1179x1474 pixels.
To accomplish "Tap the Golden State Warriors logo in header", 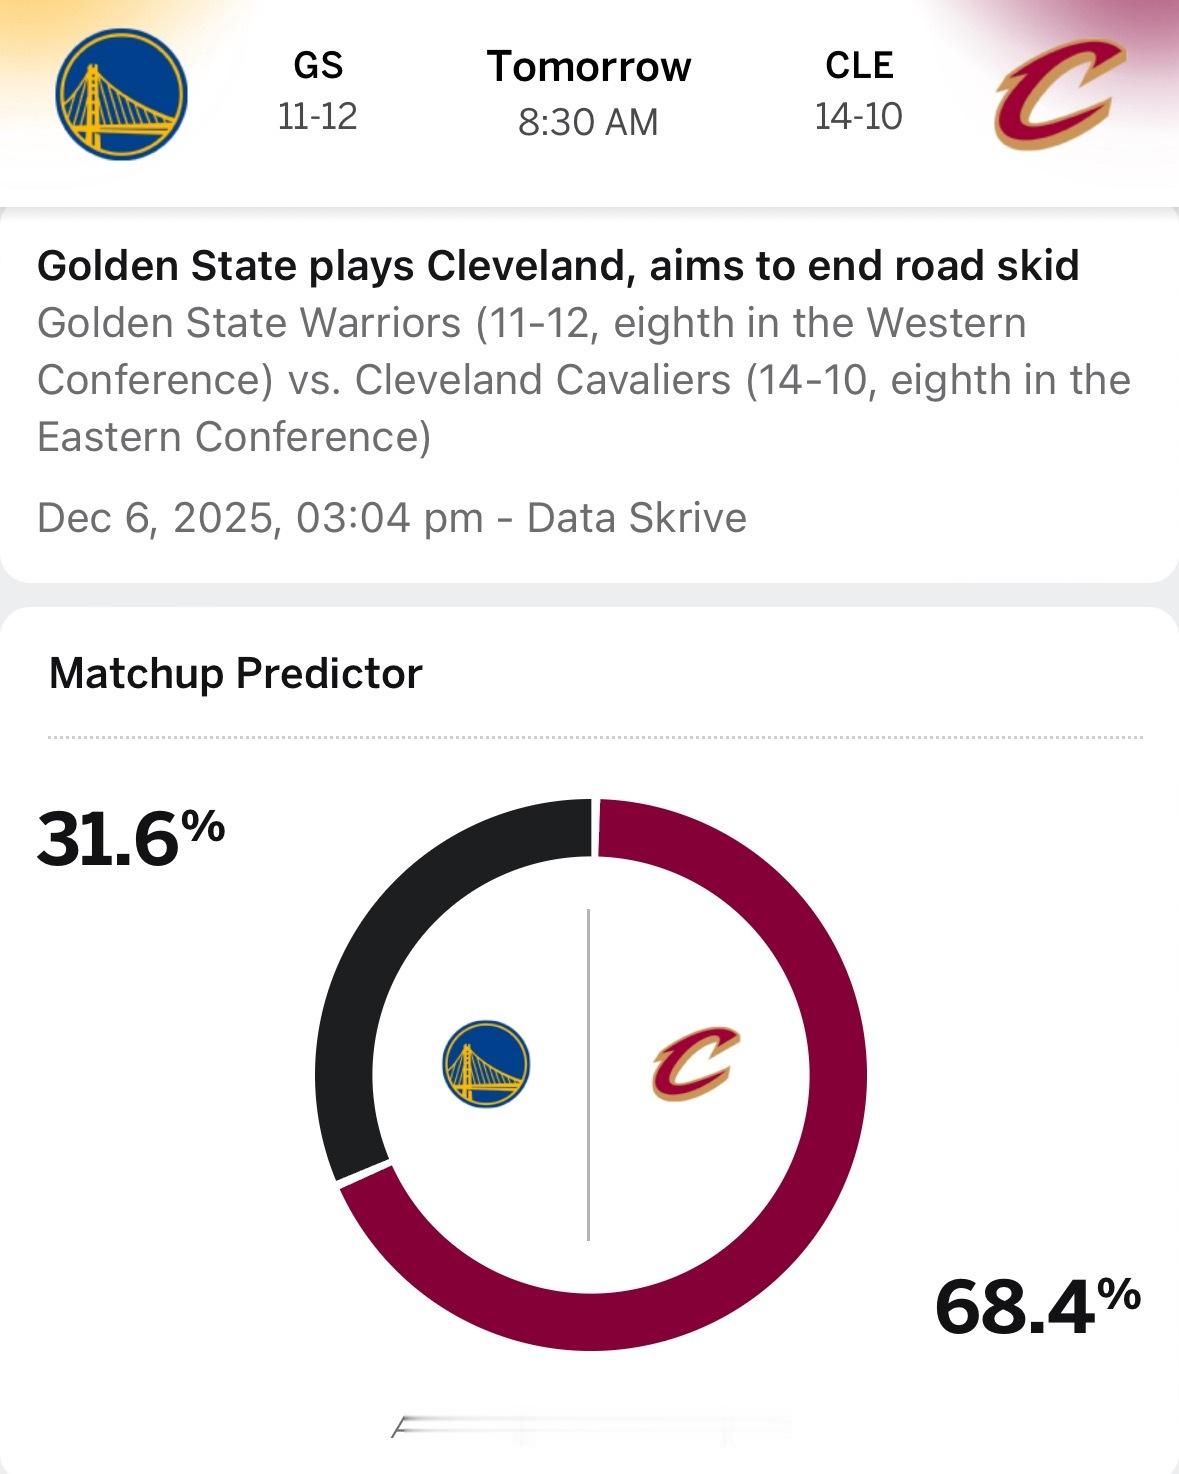I will coord(121,93).
